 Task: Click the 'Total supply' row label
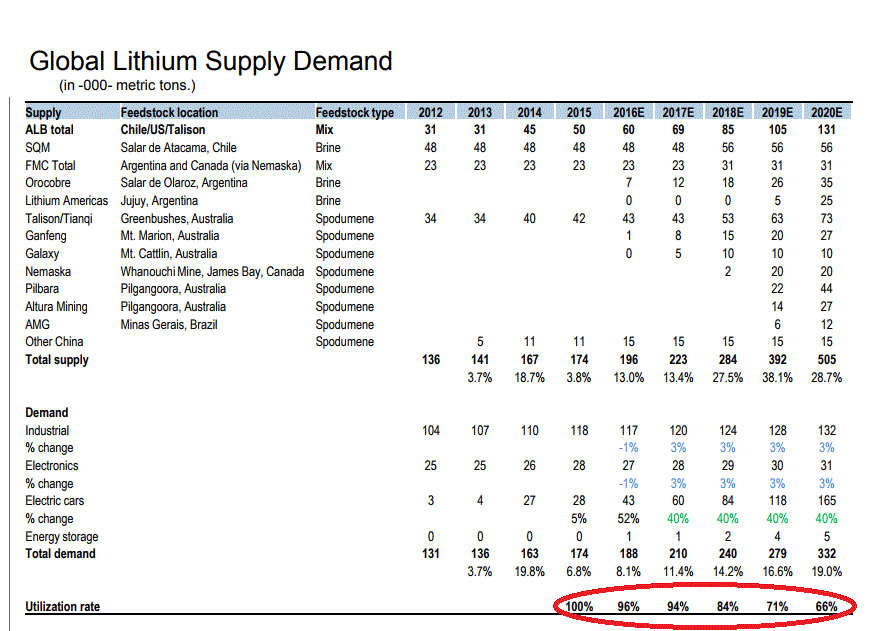pos(57,360)
